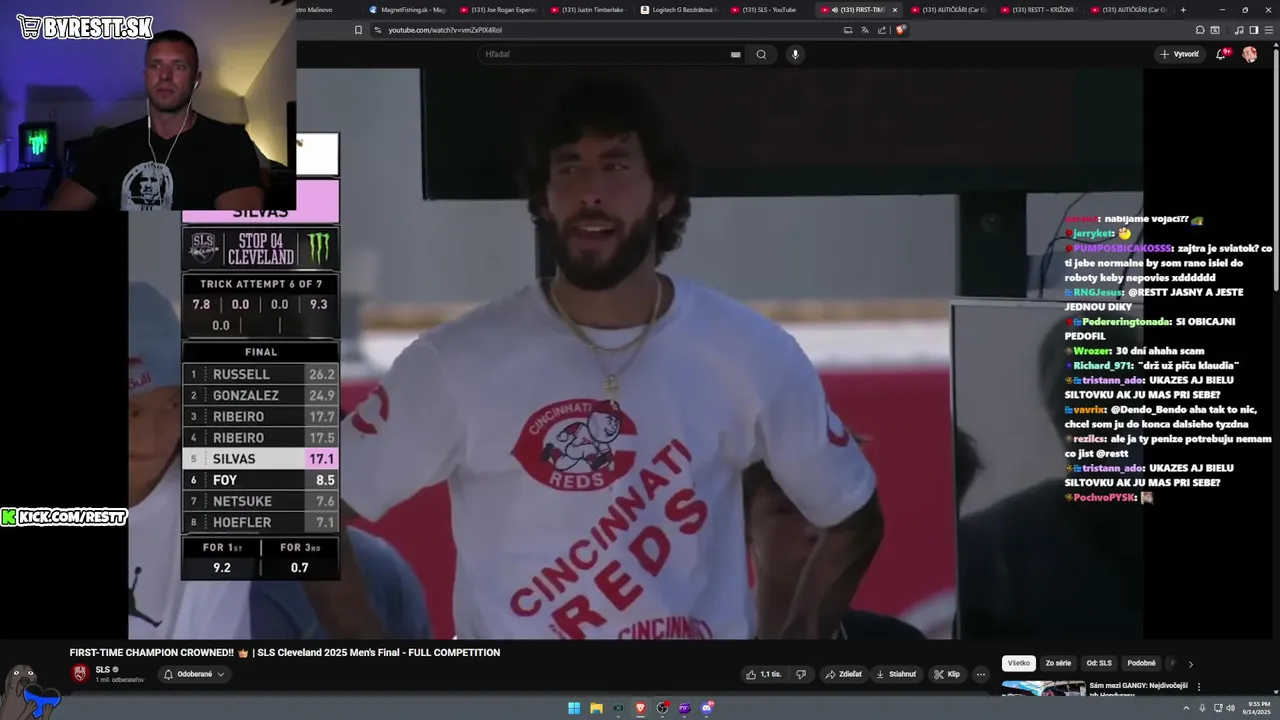Dislike the video with thumbs down
This screenshot has width=1280, height=720.
[x=800, y=674]
